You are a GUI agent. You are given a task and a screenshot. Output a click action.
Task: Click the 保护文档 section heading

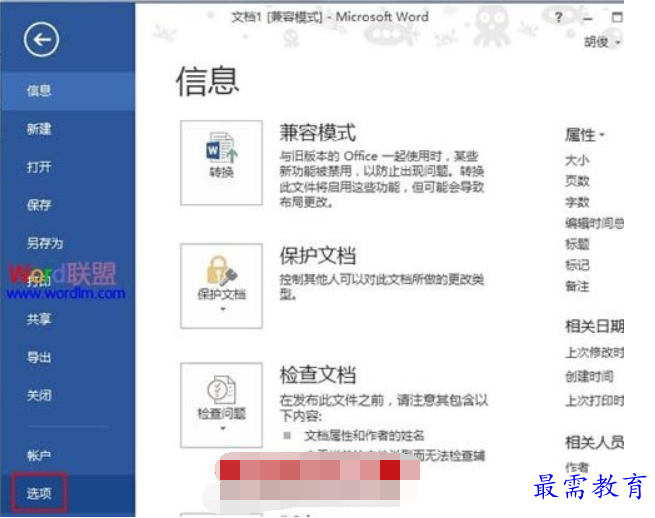tap(318, 256)
